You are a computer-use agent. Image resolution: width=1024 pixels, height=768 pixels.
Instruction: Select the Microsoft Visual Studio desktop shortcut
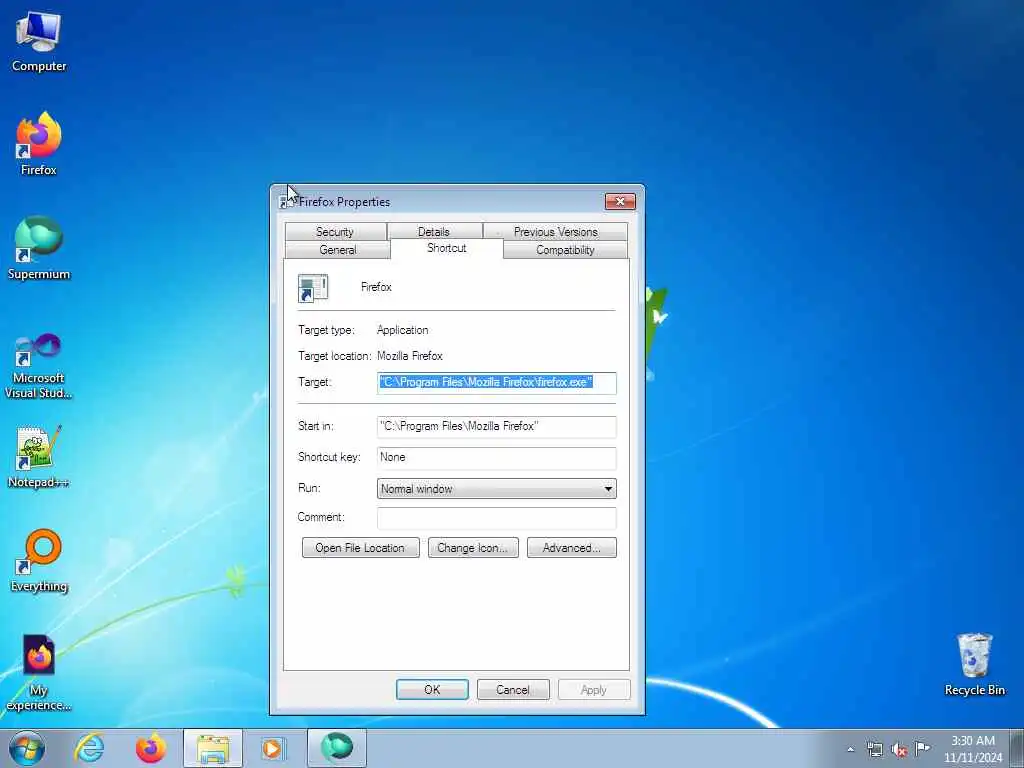39,366
